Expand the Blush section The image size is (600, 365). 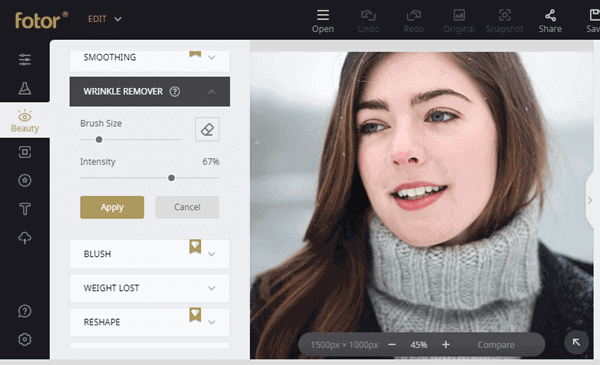212,254
